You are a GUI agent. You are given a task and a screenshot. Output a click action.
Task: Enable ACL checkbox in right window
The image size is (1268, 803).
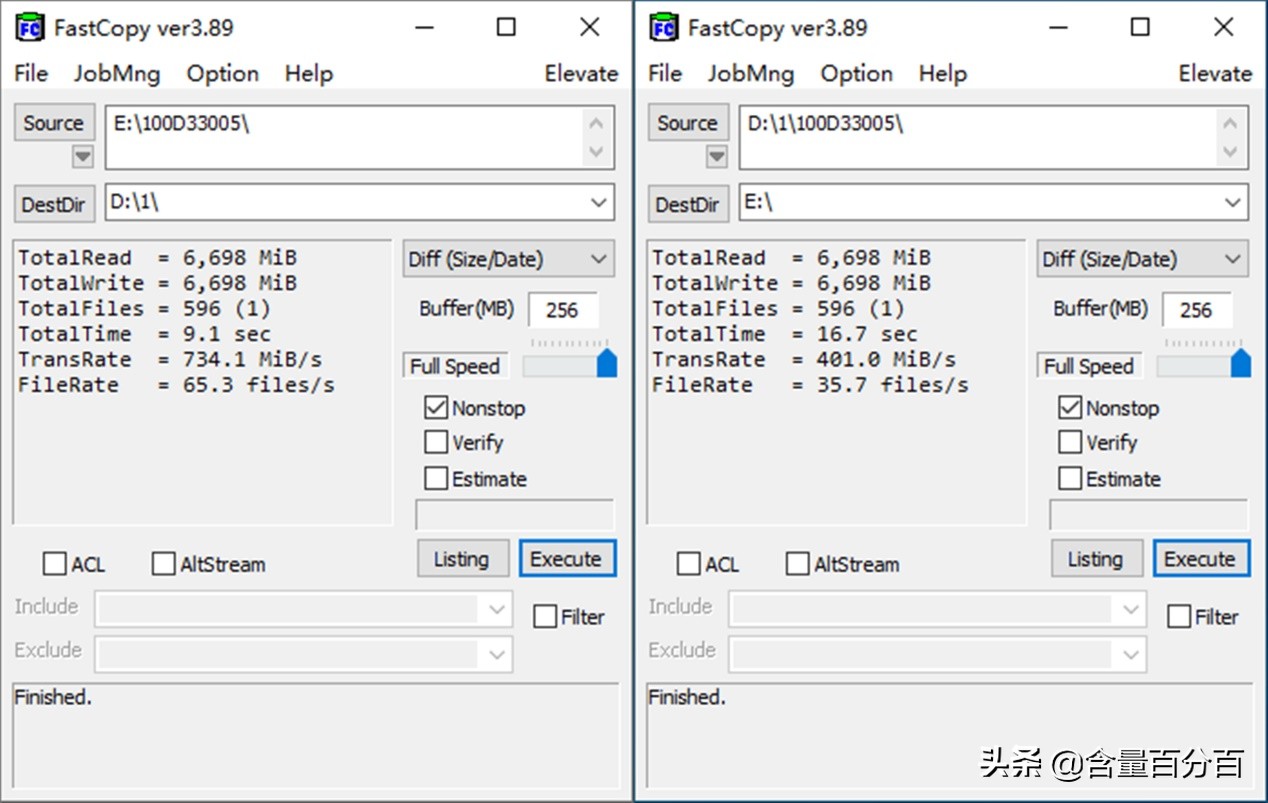coord(689,564)
